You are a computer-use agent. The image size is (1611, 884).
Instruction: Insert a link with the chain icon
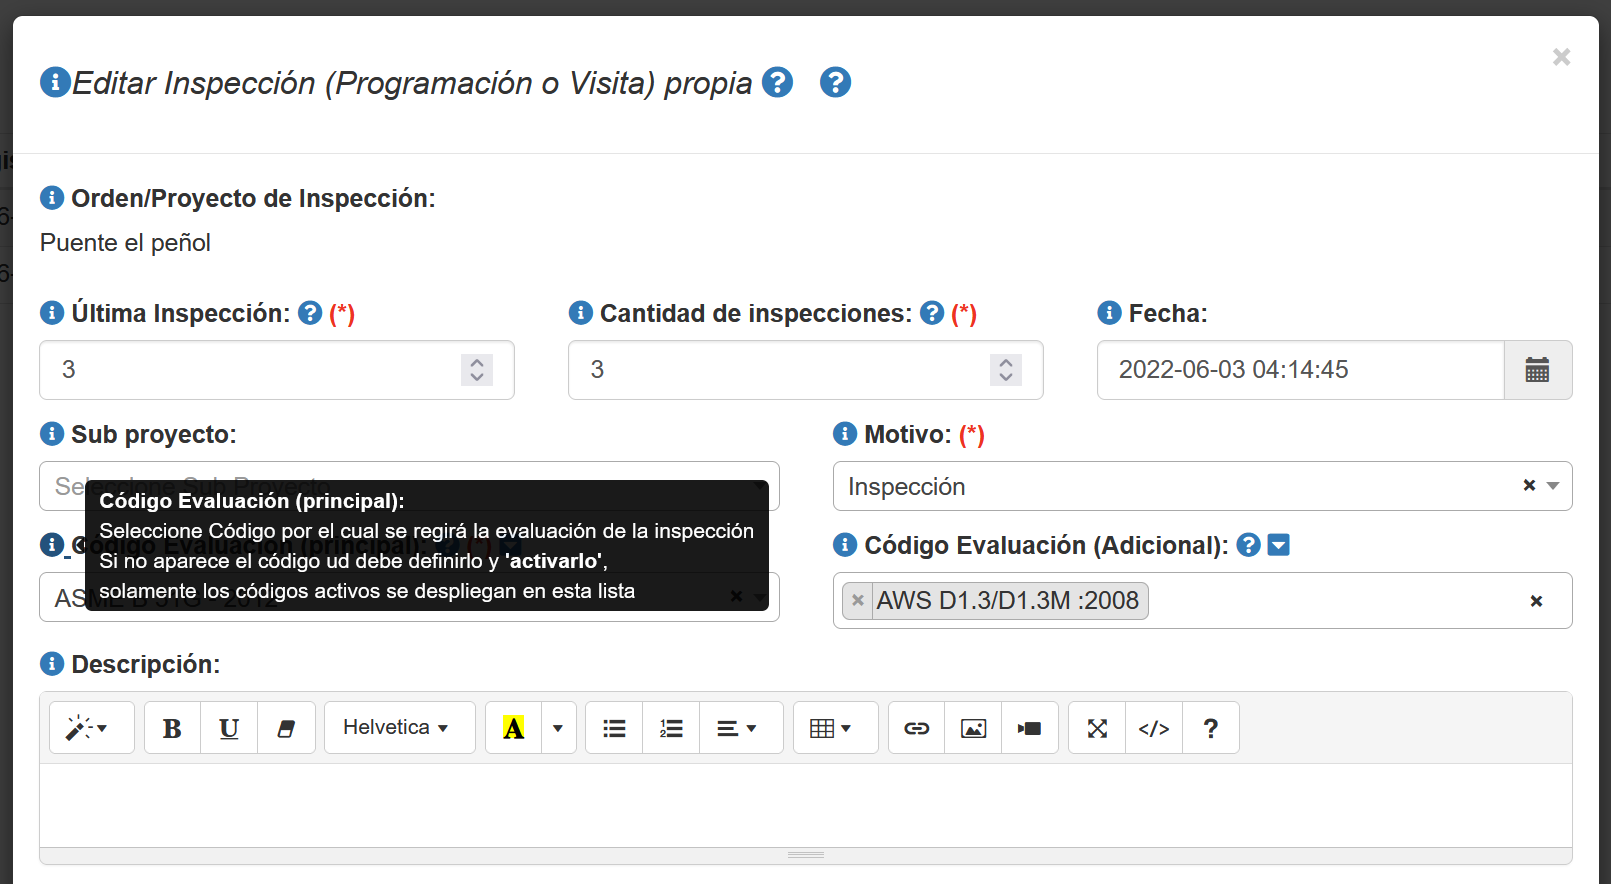[916, 728]
